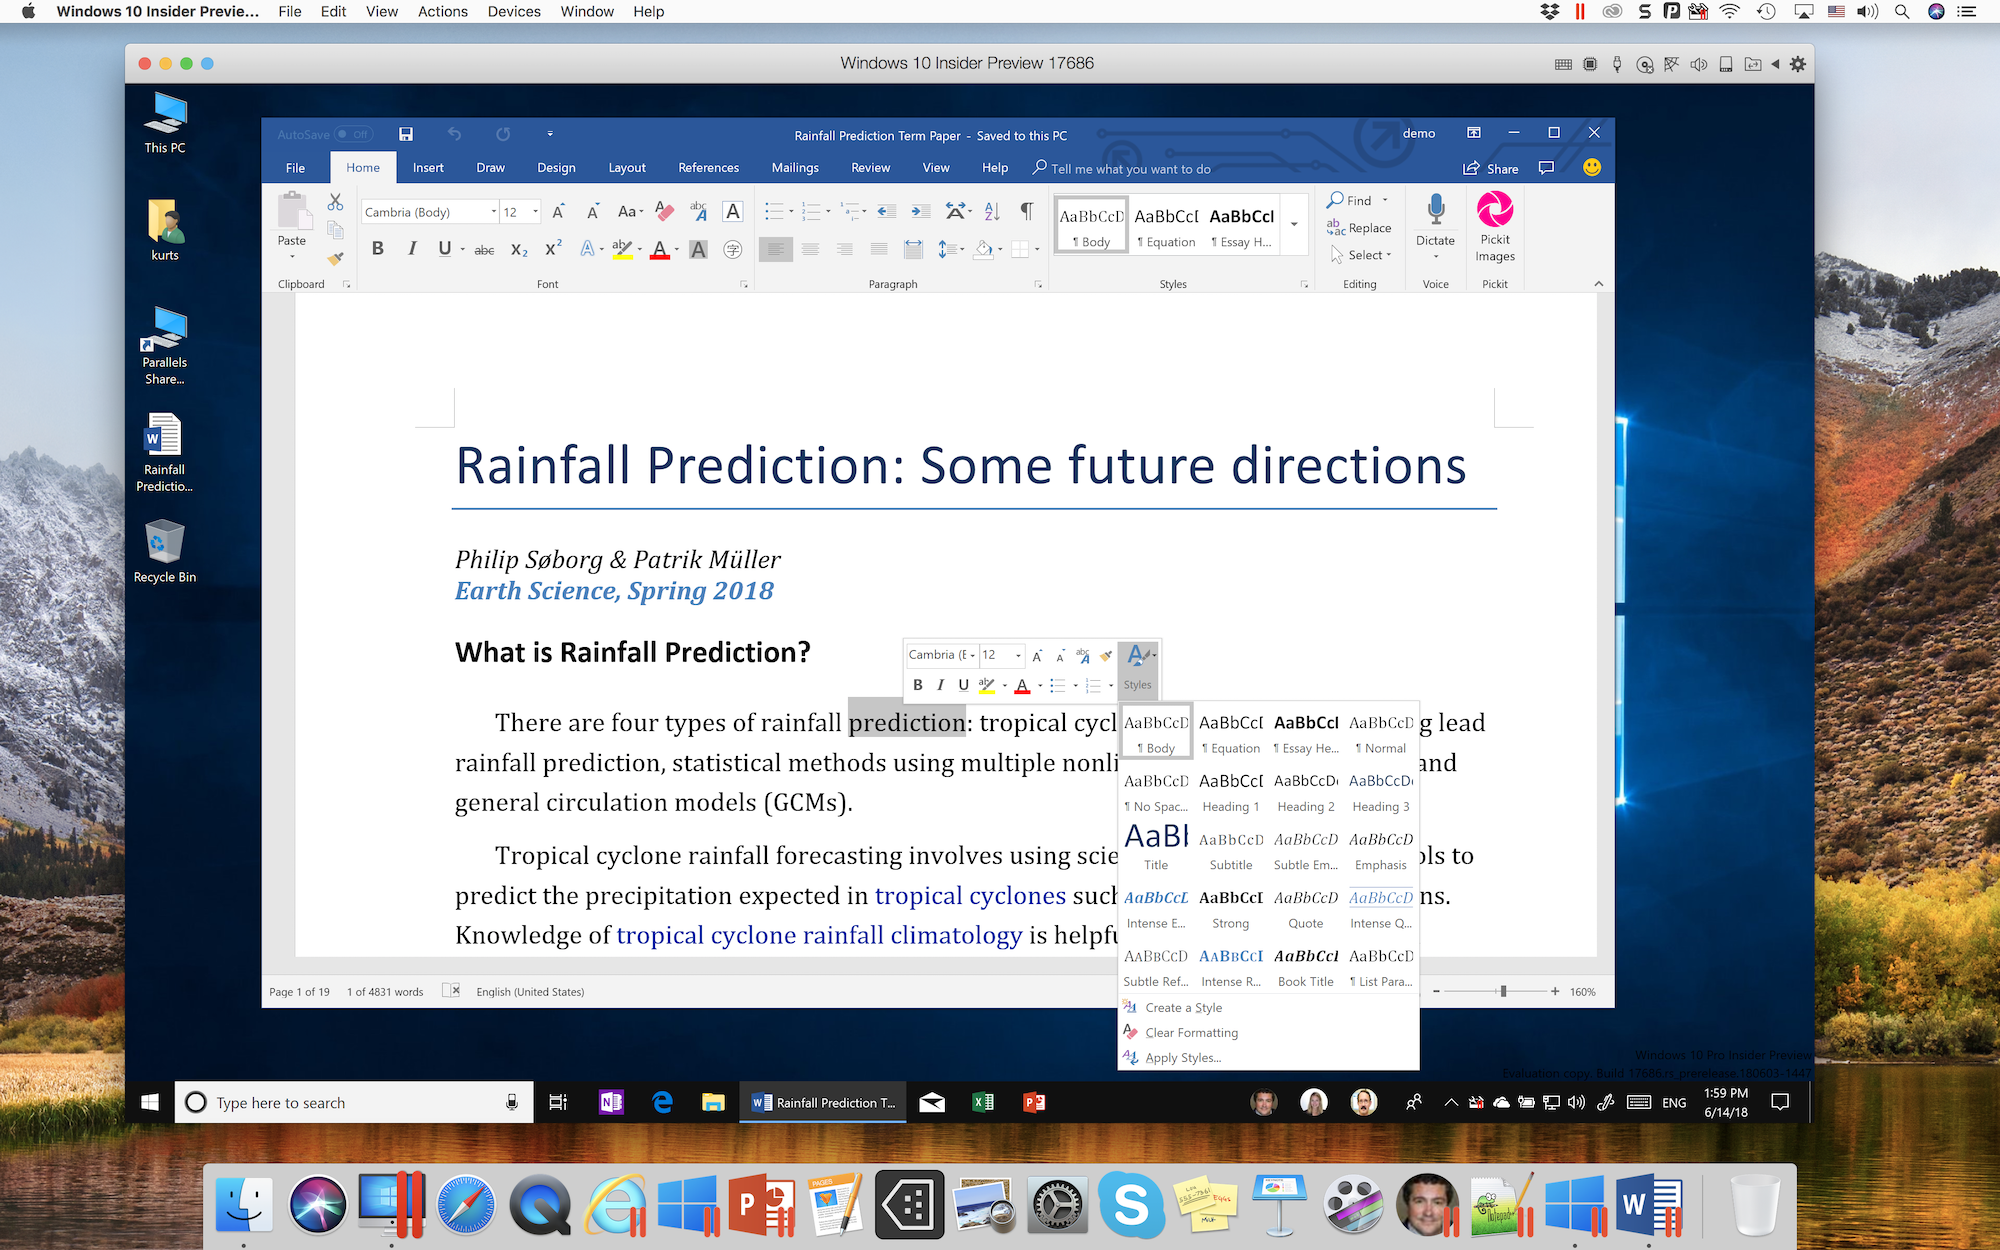
Task: Choose Clear Formatting from styles menu
Action: (x=1191, y=1032)
